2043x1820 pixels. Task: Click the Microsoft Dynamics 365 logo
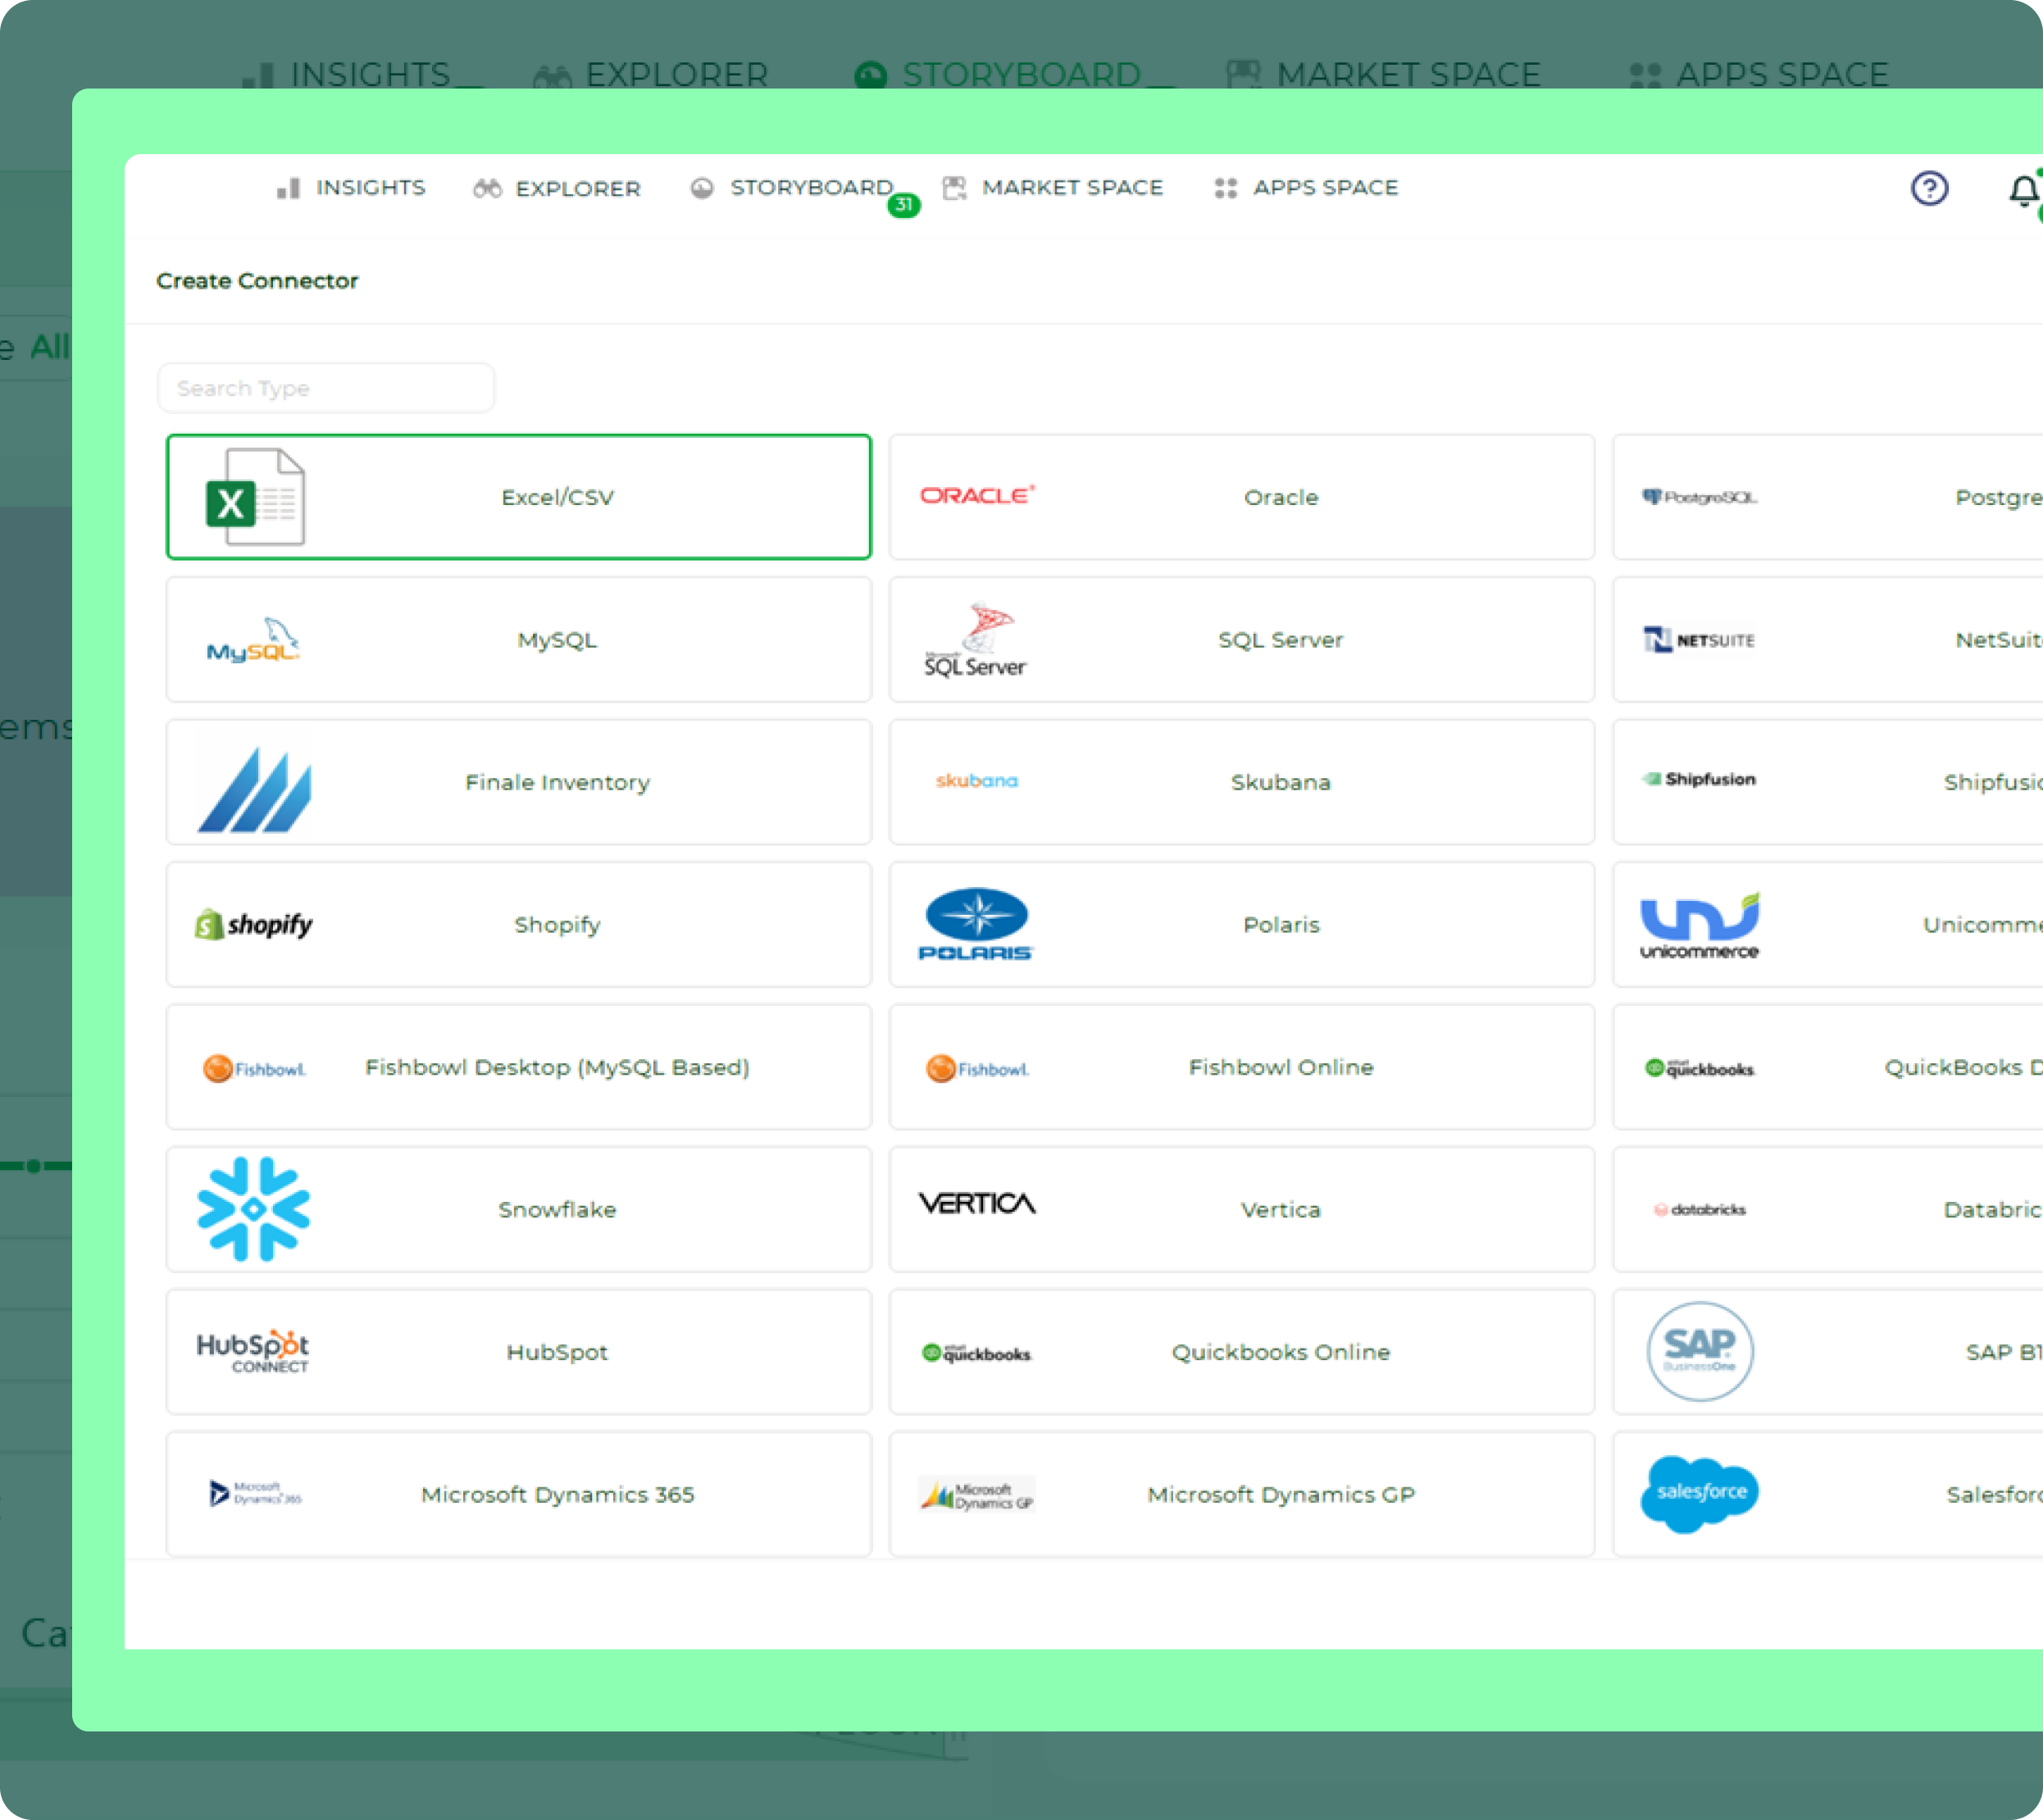254,1493
